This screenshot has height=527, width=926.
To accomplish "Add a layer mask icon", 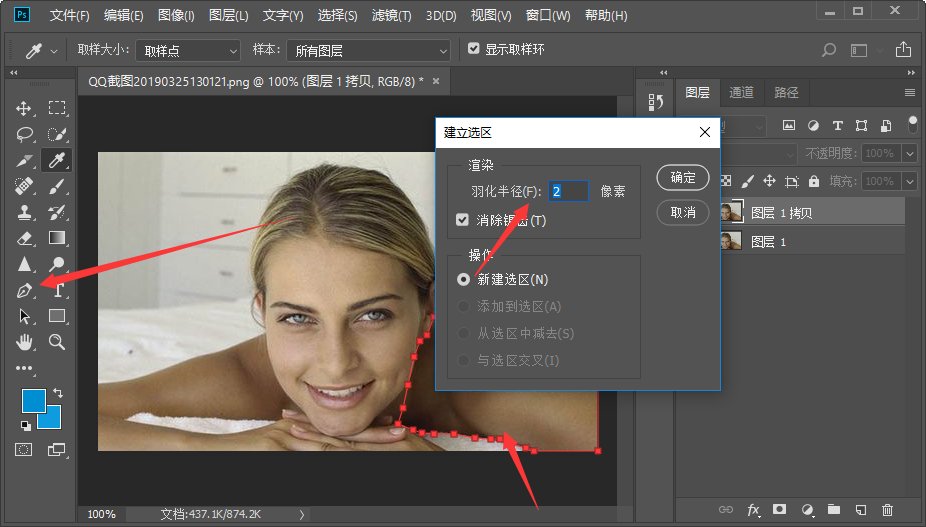I will (x=780, y=509).
